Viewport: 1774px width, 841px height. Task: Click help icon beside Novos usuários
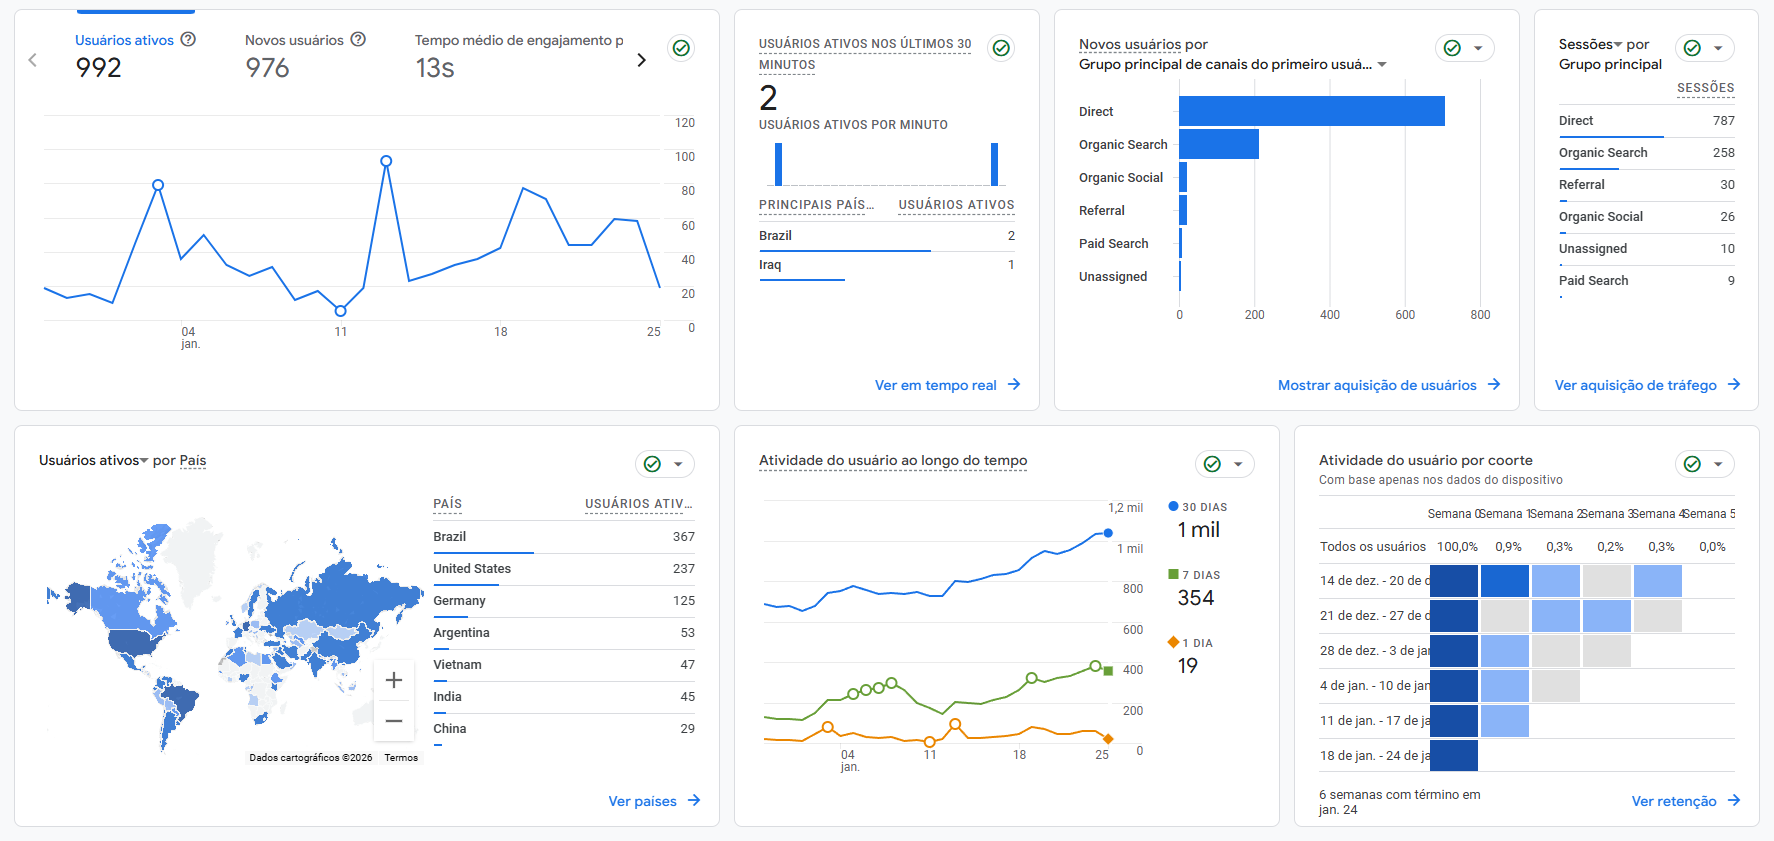(358, 40)
